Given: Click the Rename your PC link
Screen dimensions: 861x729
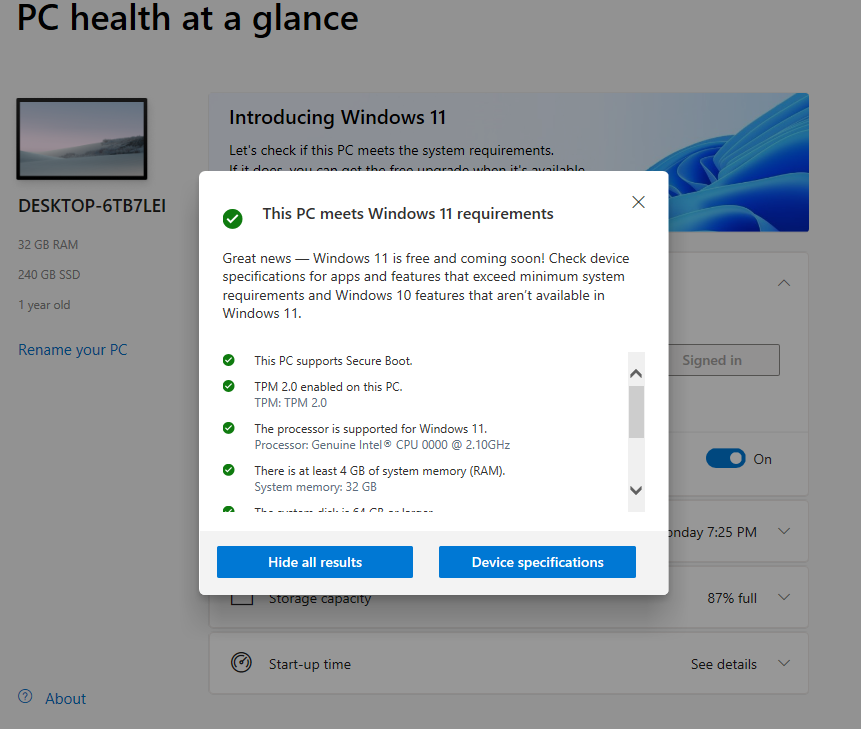Looking at the screenshot, I should pos(72,350).
